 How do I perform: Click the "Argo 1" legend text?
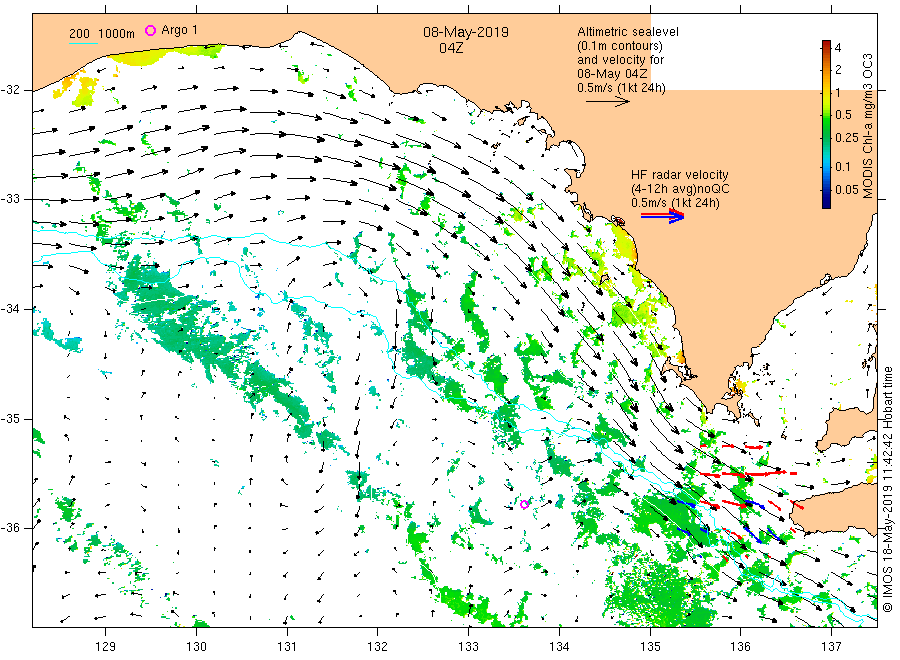coord(180,30)
